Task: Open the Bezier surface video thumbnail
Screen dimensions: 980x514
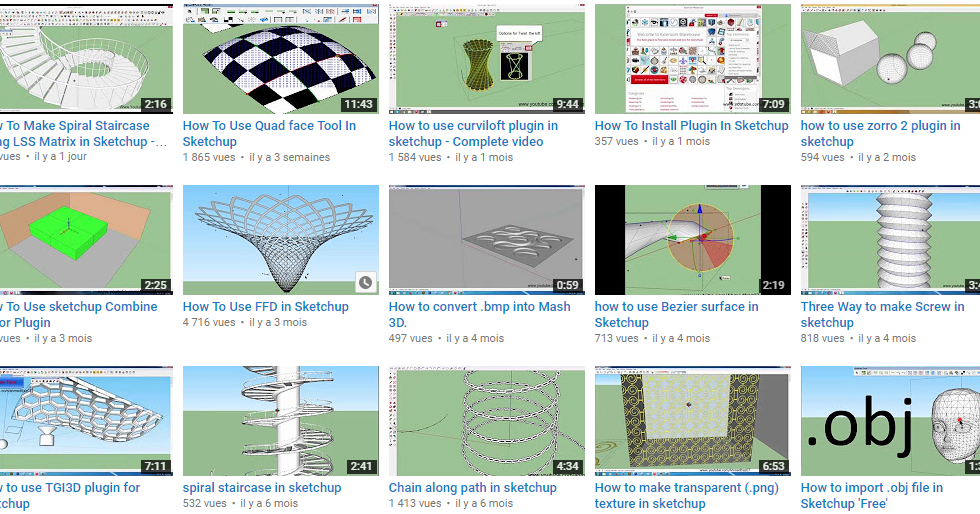Action: pos(692,239)
